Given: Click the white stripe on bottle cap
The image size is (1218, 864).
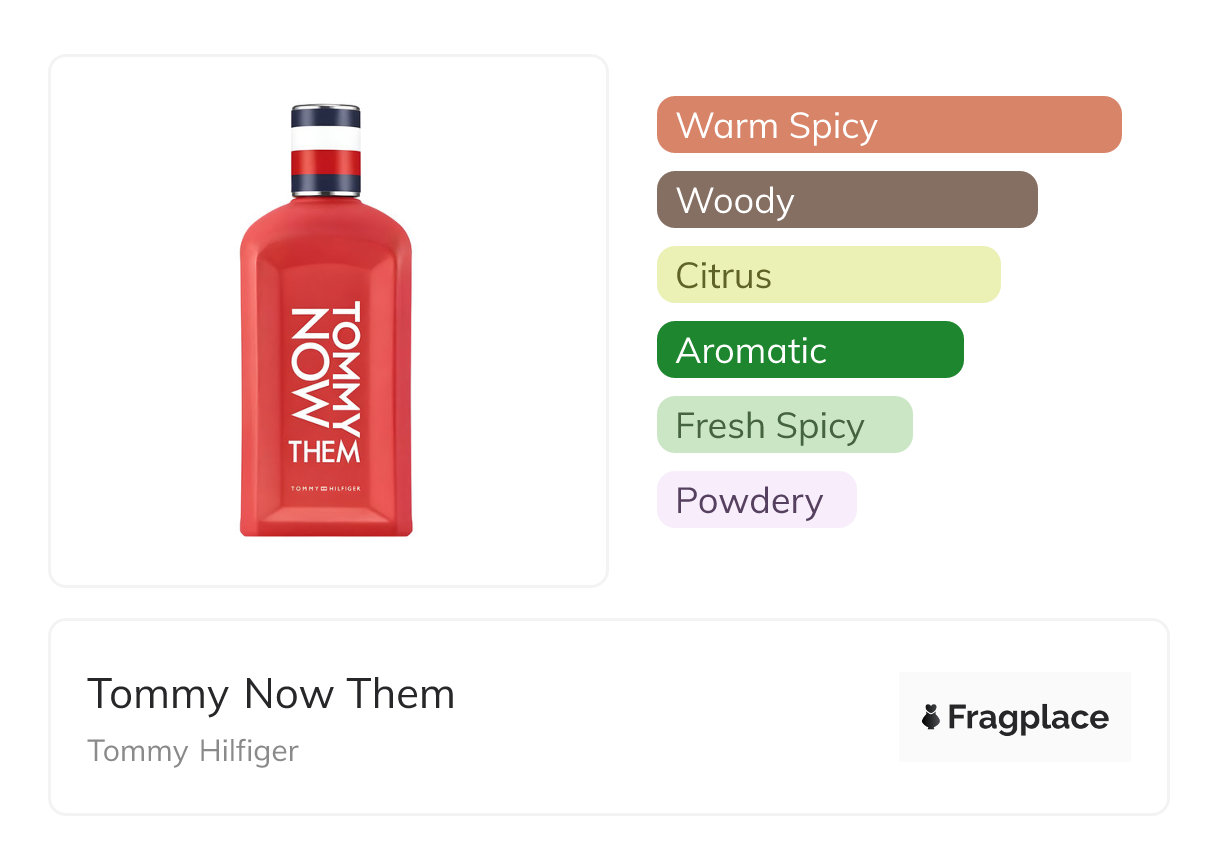Looking at the screenshot, I should [x=326, y=139].
